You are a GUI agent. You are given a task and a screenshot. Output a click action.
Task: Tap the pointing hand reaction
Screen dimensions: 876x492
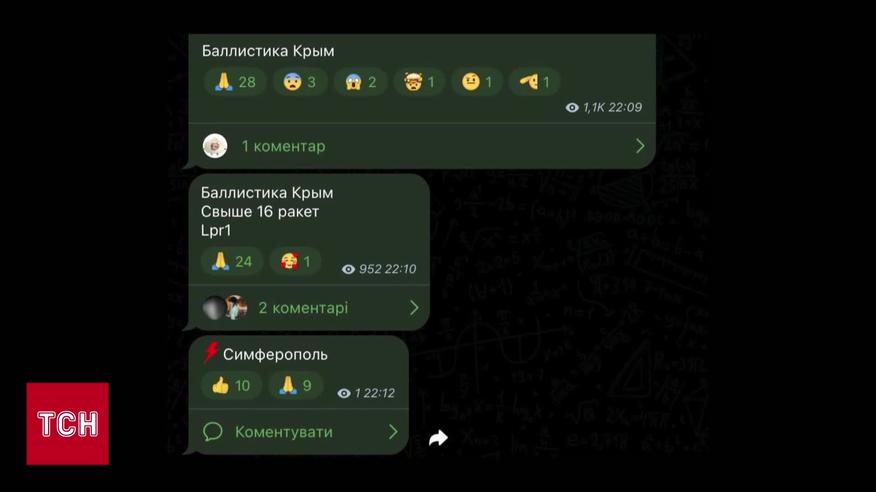click(534, 82)
